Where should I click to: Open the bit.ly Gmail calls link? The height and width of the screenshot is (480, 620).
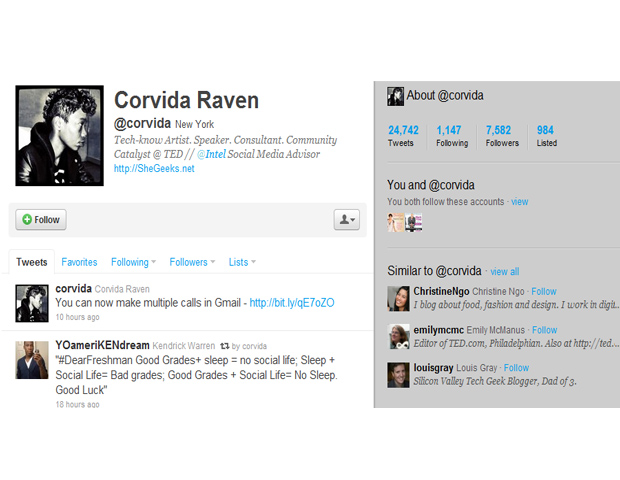pyautogui.click(x=291, y=303)
